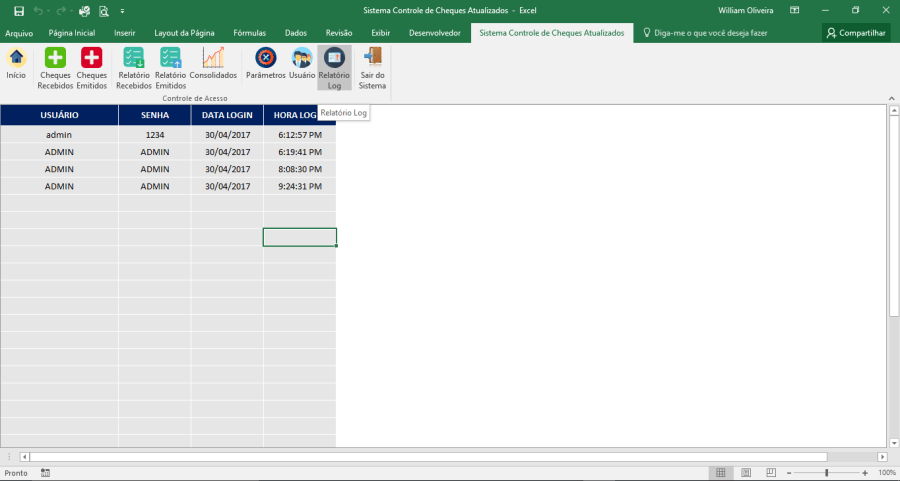This screenshot has height=481, width=900.
Task: Select the DATA LOGIN header cell
Action: pyautogui.click(x=227, y=115)
